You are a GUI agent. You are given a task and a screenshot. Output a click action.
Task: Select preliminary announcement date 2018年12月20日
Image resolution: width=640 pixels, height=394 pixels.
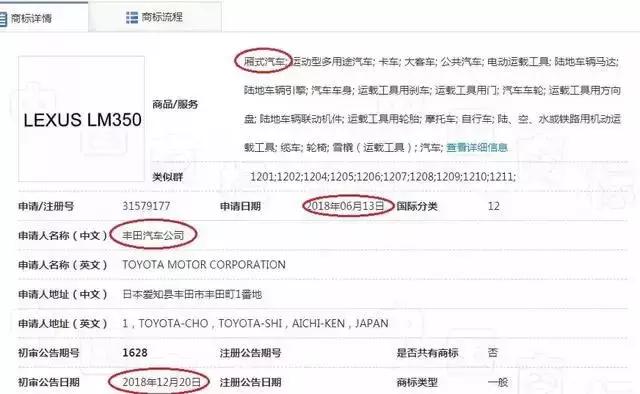click(x=161, y=382)
